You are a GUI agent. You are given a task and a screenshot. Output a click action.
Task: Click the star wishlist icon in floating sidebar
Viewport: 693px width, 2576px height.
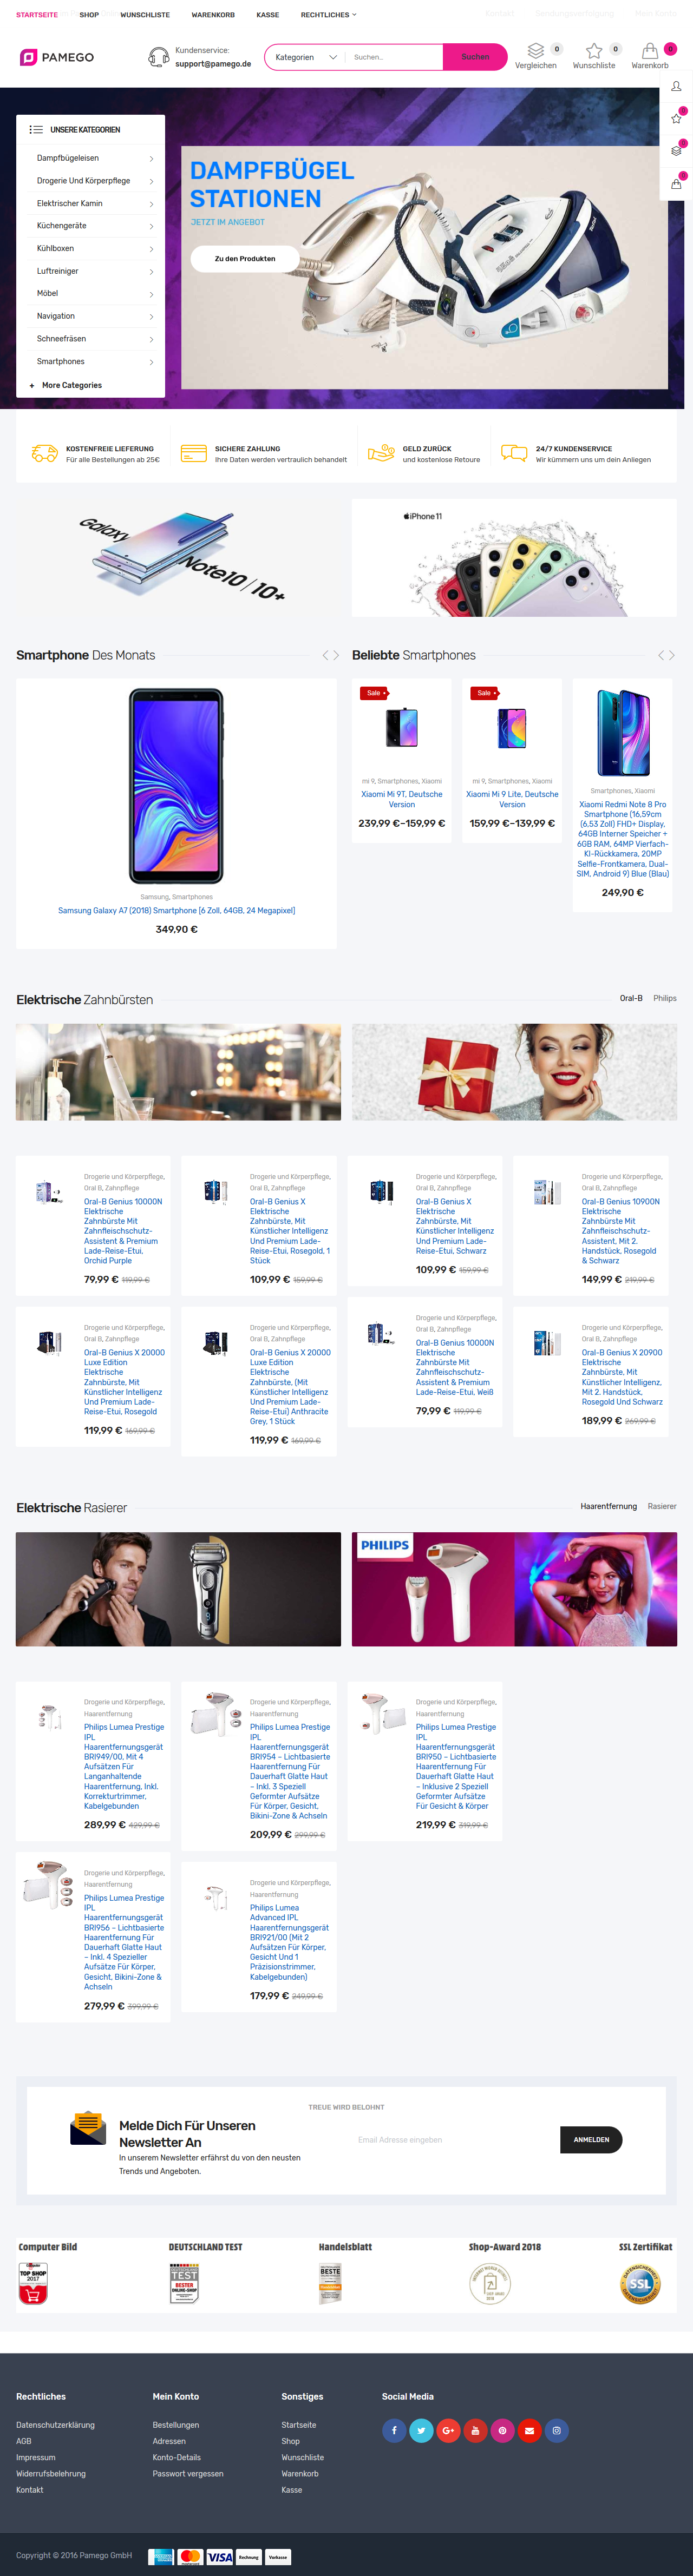click(x=676, y=118)
